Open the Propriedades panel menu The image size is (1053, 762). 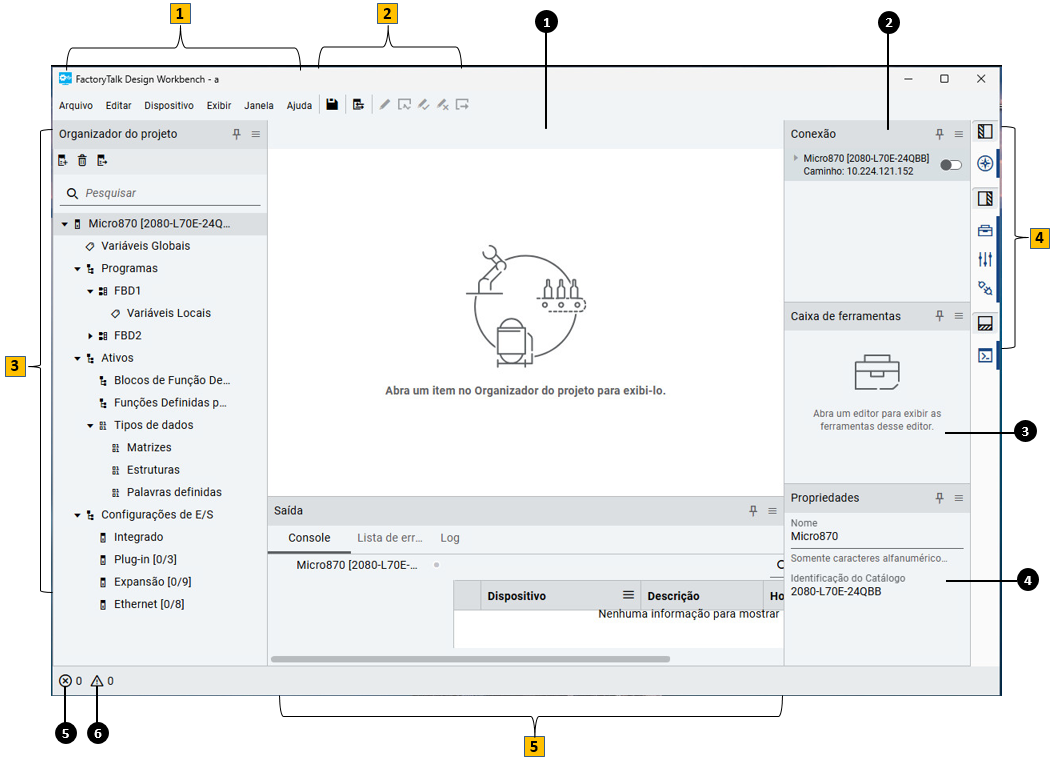click(x=959, y=497)
